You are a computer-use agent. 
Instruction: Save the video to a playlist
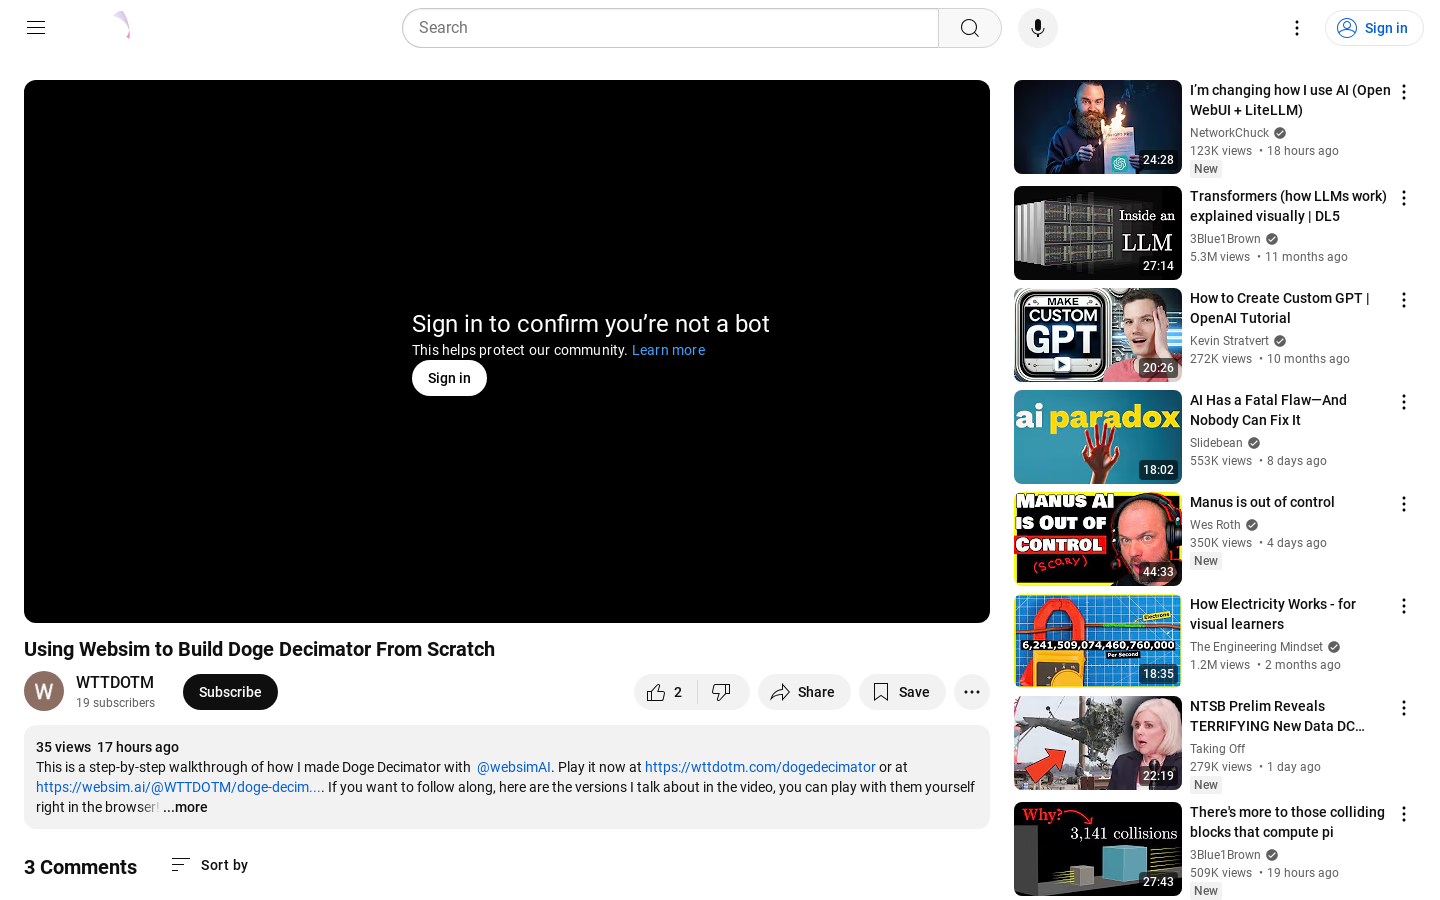[x=902, y=692]
